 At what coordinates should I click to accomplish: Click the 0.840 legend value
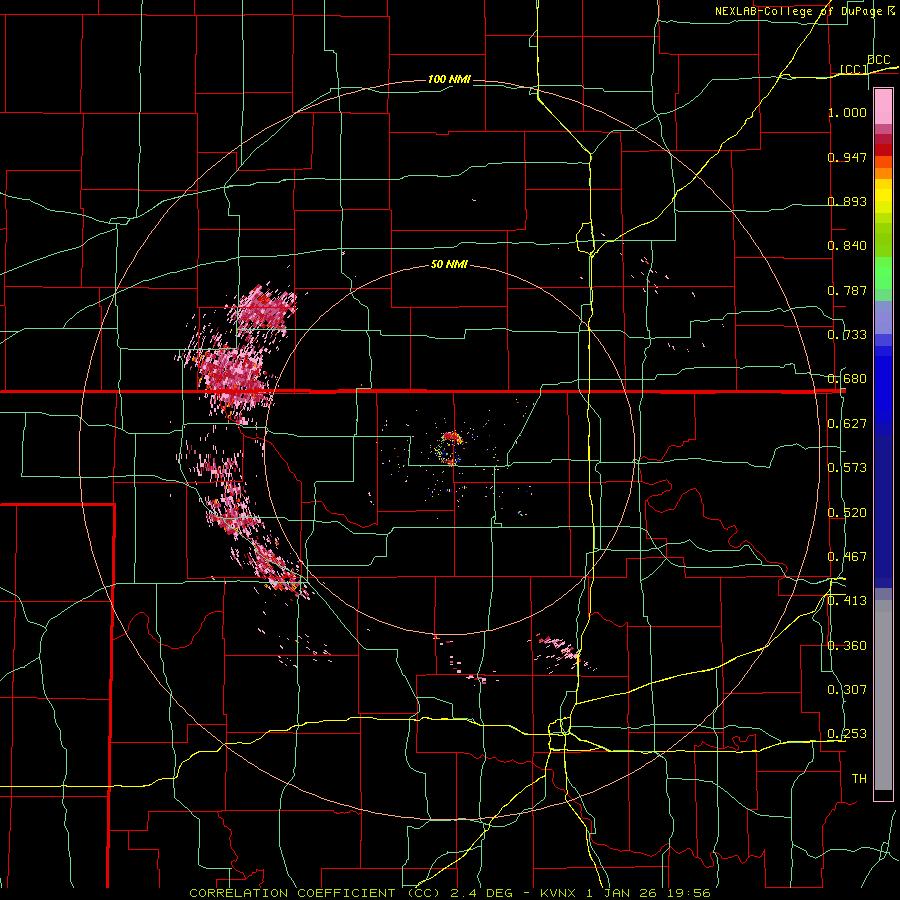coord(847,246)
